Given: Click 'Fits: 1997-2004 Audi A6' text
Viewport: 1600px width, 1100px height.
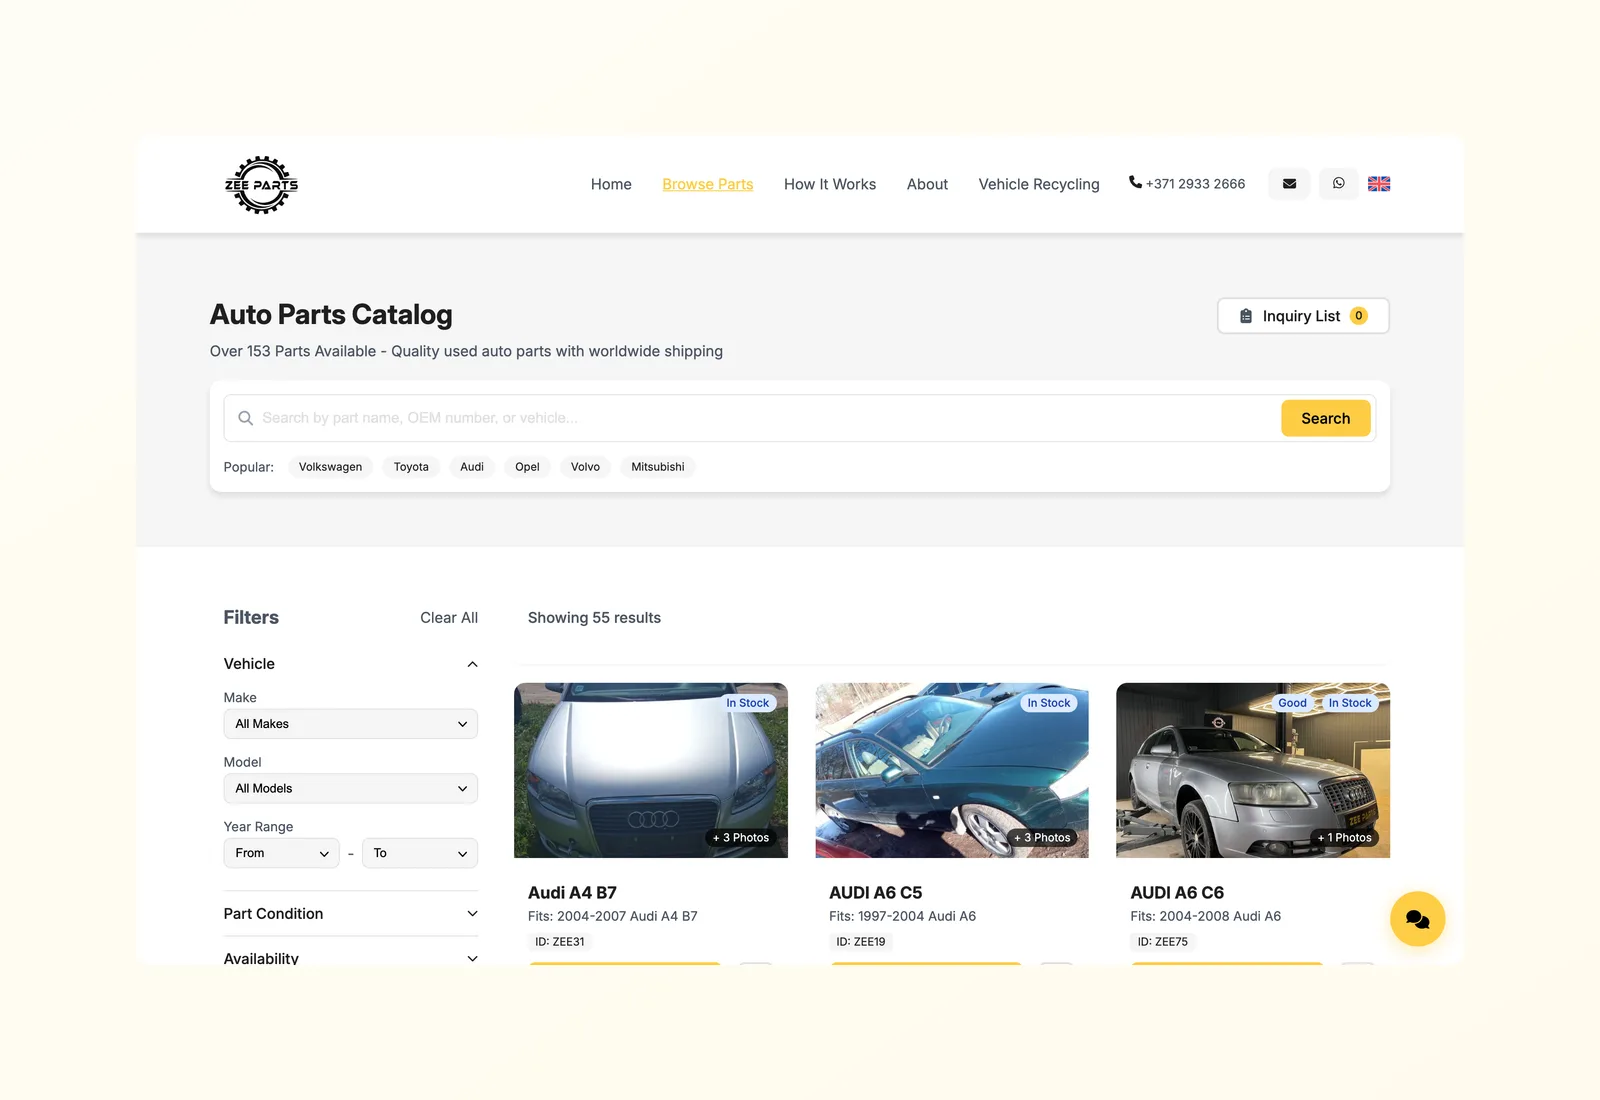Looking at the screenshot, I should (x=902, y=916).
